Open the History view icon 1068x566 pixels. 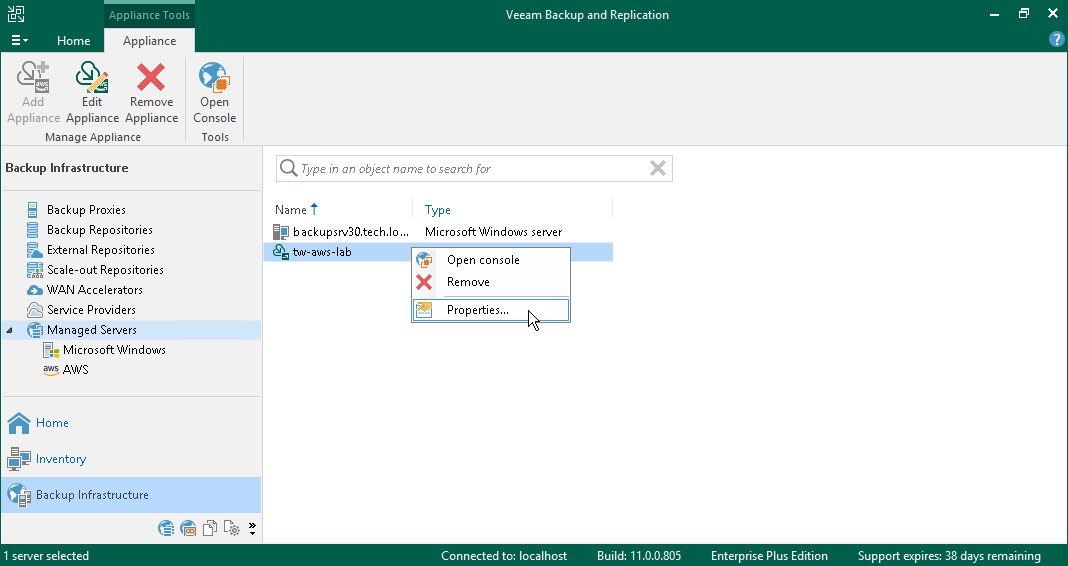[231, 529]
